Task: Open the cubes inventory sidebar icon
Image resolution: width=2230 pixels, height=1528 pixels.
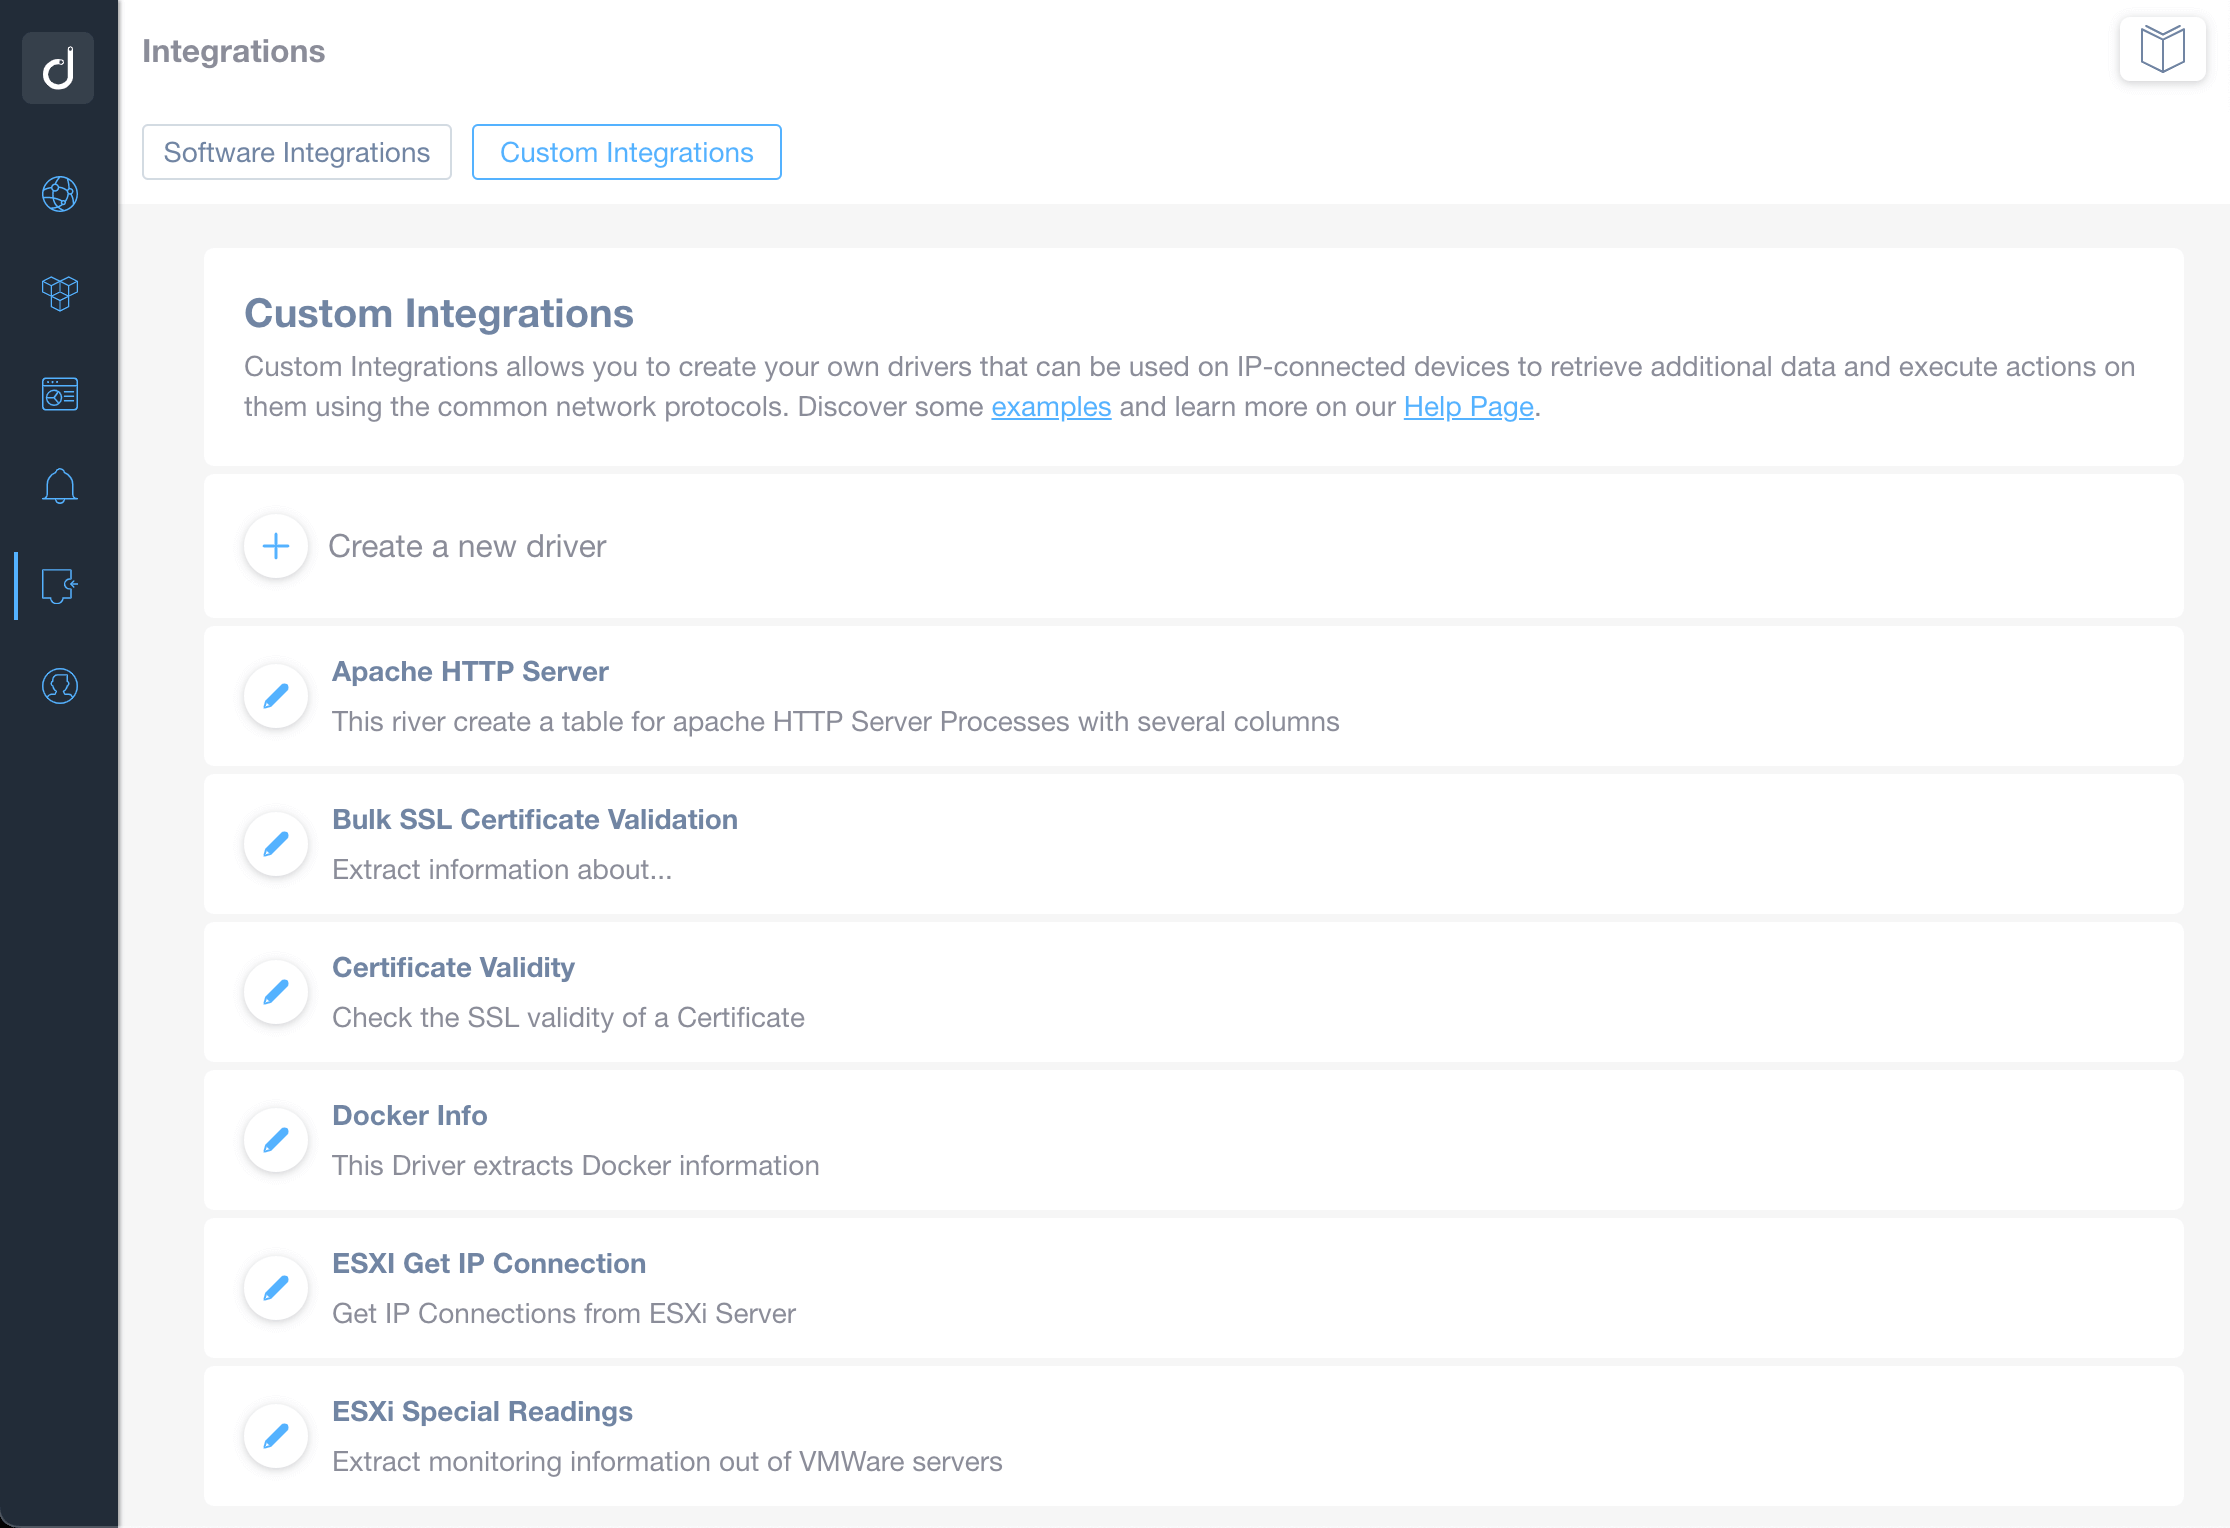Action: (60, 293)
